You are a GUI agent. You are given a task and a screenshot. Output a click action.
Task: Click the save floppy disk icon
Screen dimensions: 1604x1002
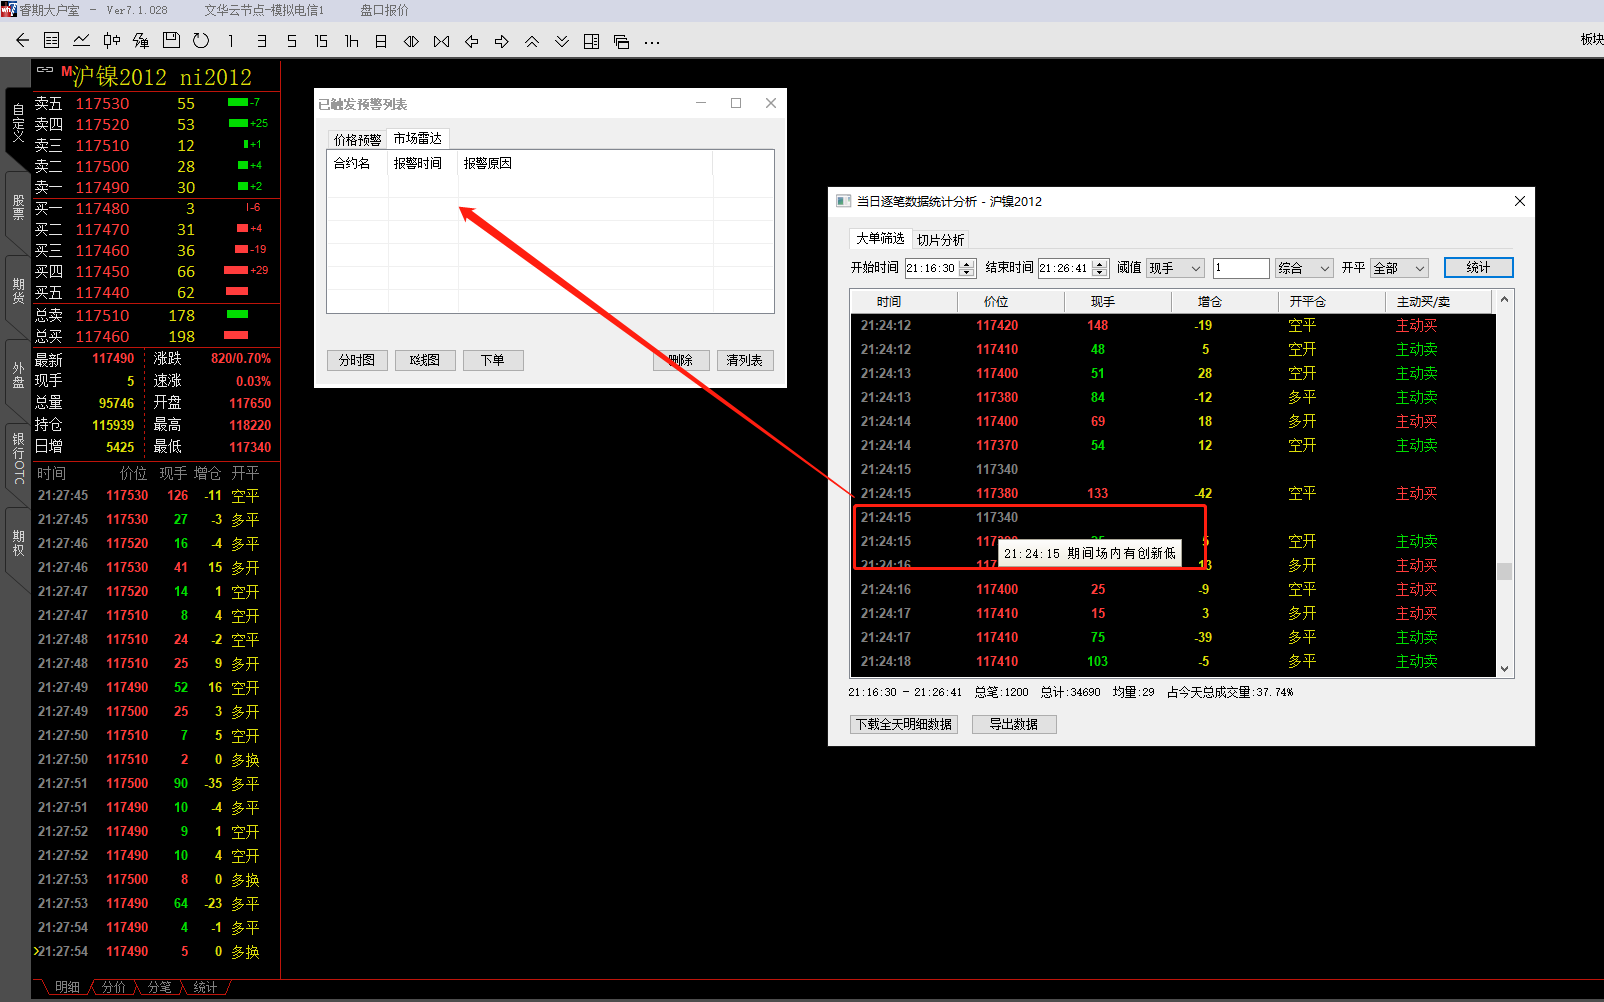[x=171, y=41]
